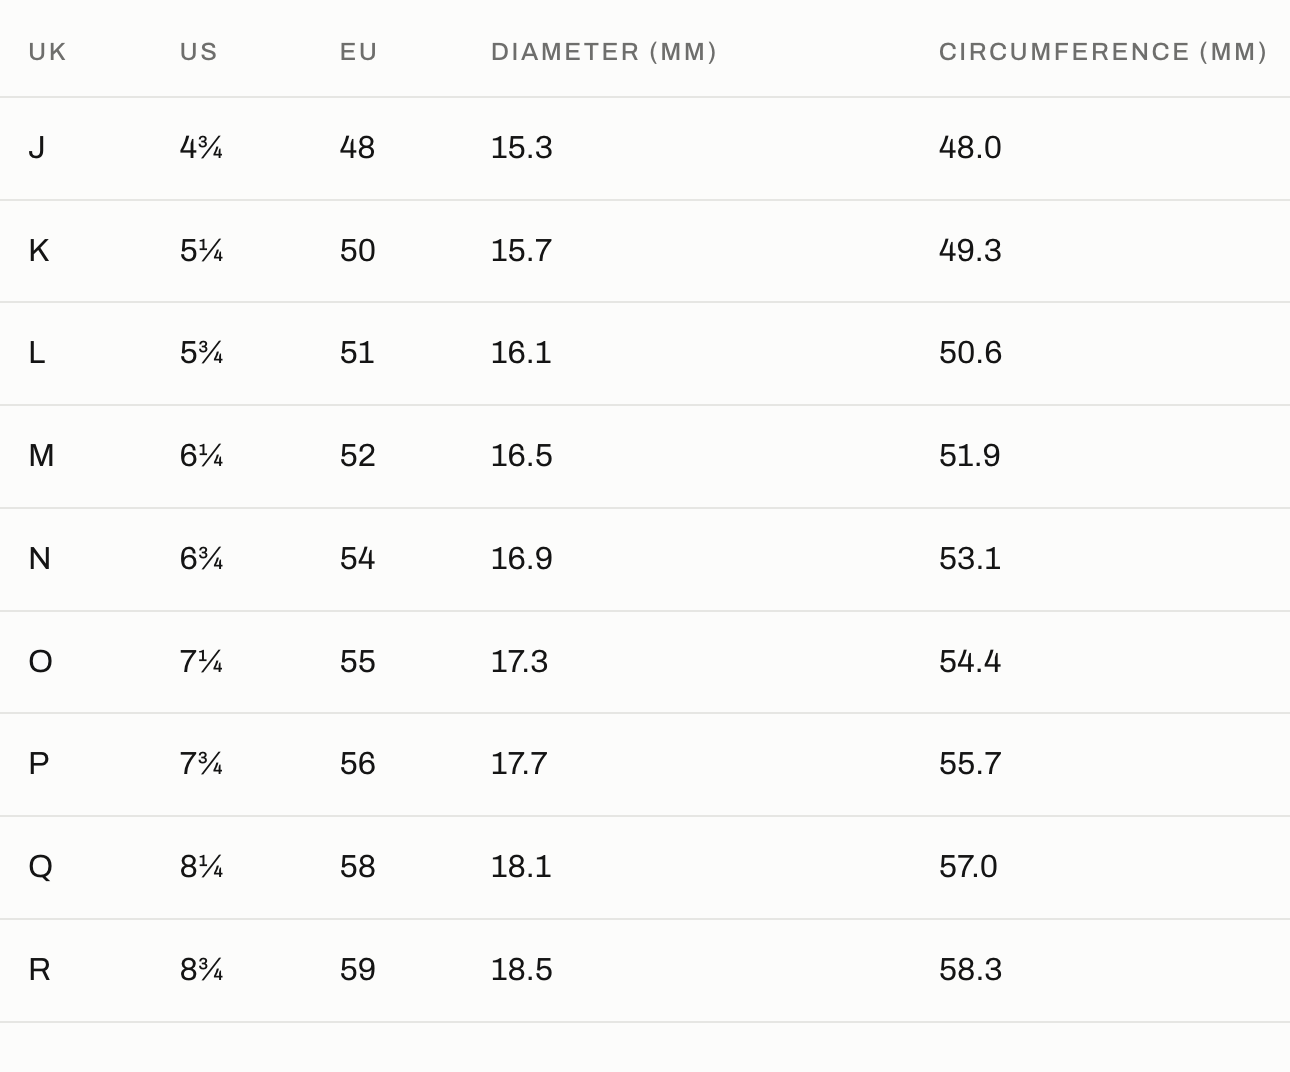Click the Diameter (MM) column header
Screen dimensions: 1290x1072
tap(604, 52)
